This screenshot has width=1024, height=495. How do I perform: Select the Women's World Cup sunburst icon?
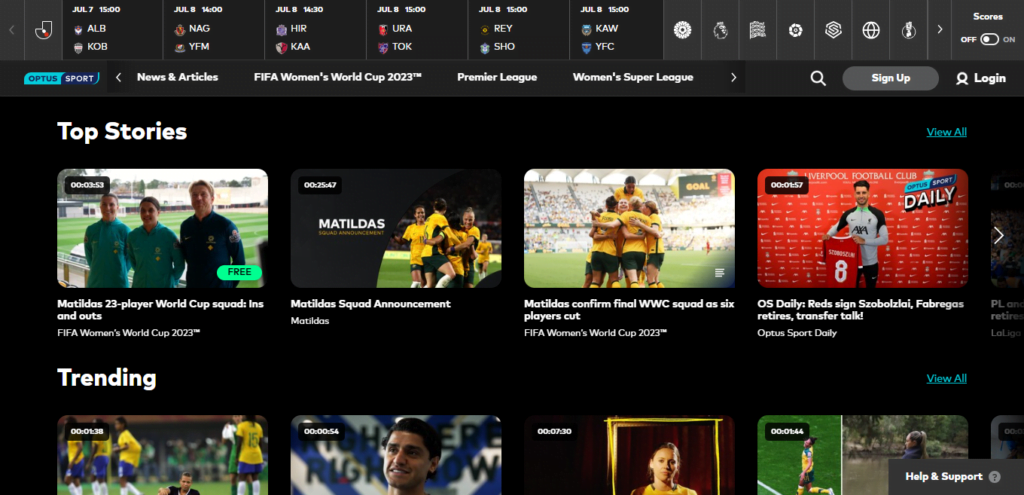[x=682, y=30]
